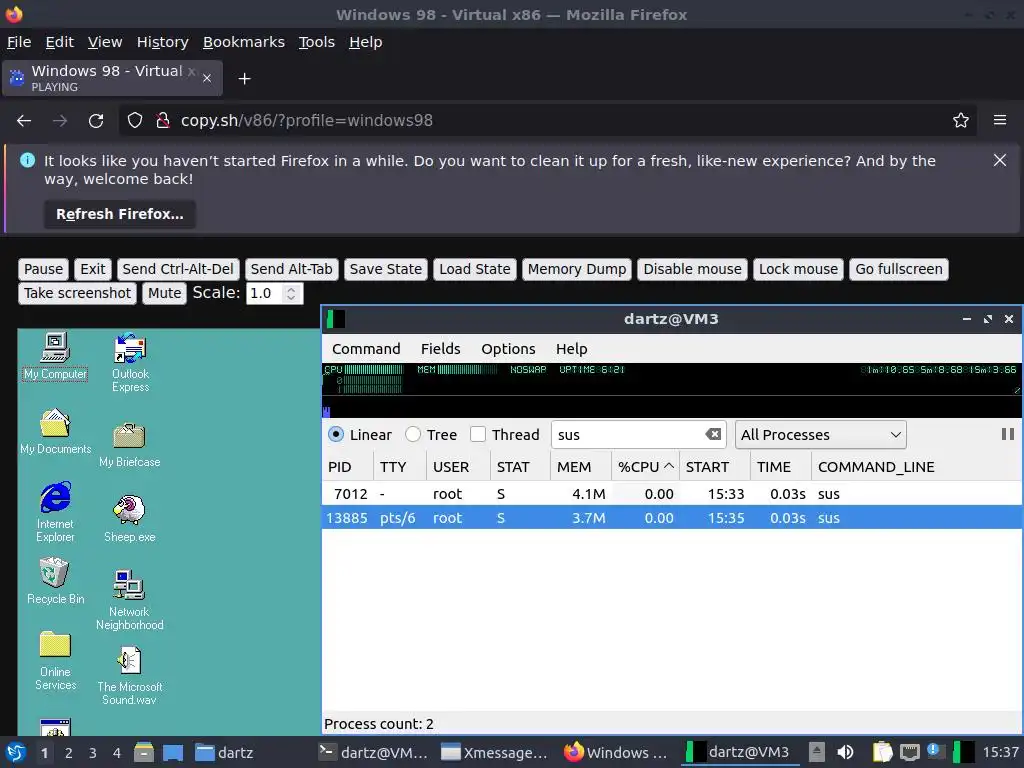This screenshot has height=768, width=1024.
Task: Select Recycle Bin desktop icon
Action: [56, 580]
